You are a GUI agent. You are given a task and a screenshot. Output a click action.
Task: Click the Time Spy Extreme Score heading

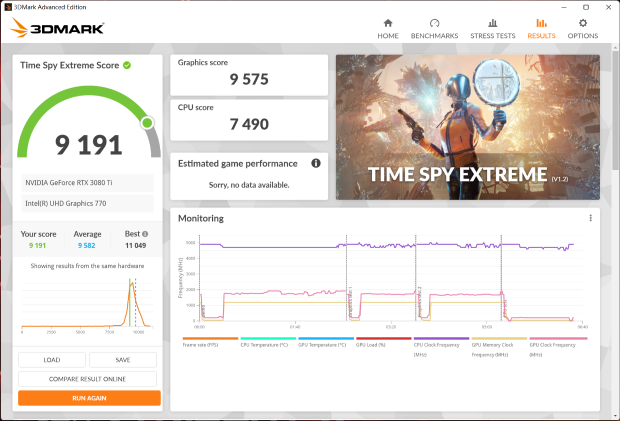70,65
